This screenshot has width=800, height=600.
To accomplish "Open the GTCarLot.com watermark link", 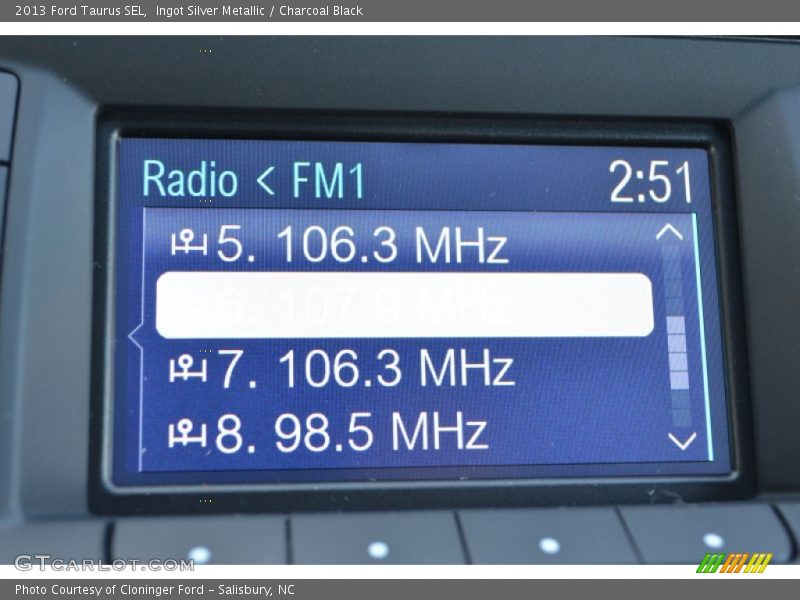I will click(104, 563).
